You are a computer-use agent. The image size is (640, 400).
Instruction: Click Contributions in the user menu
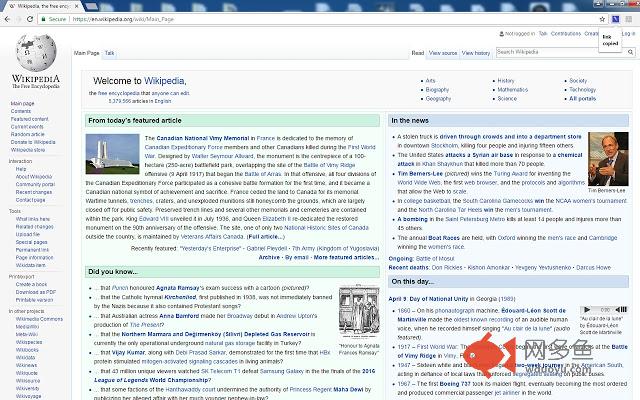coord(566,34)
